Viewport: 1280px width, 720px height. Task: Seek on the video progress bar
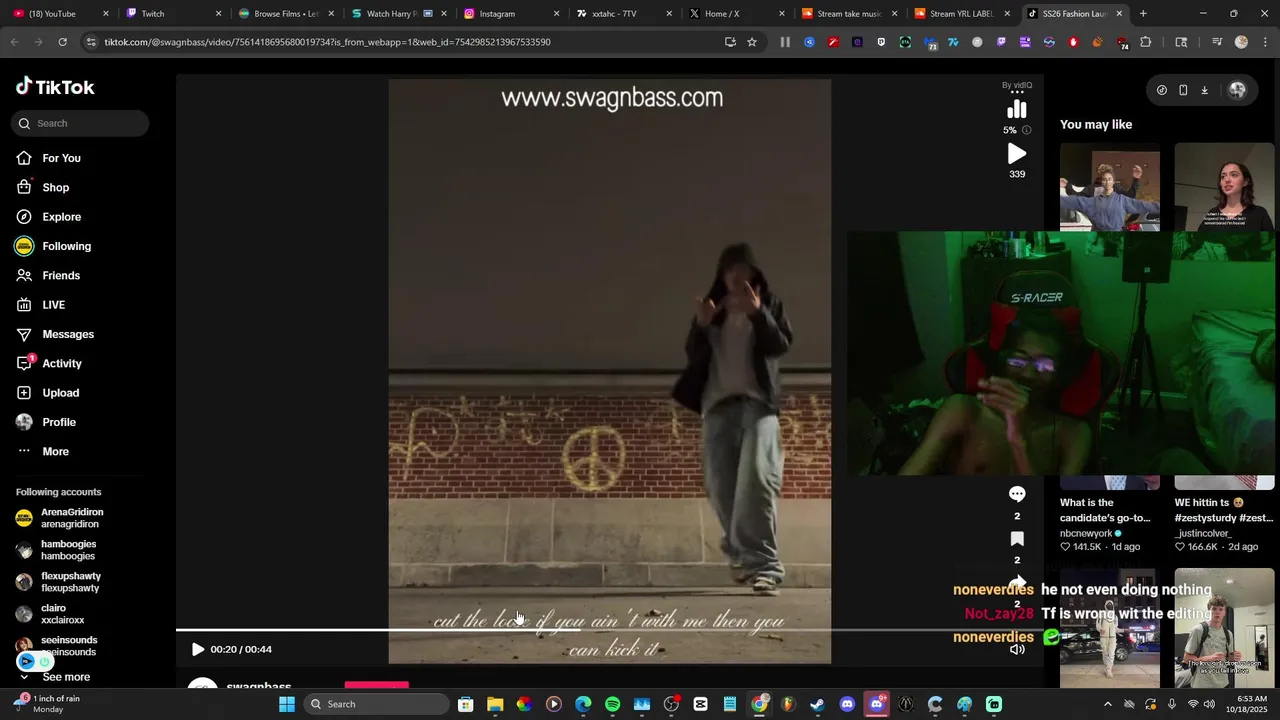tap(610, 630)
